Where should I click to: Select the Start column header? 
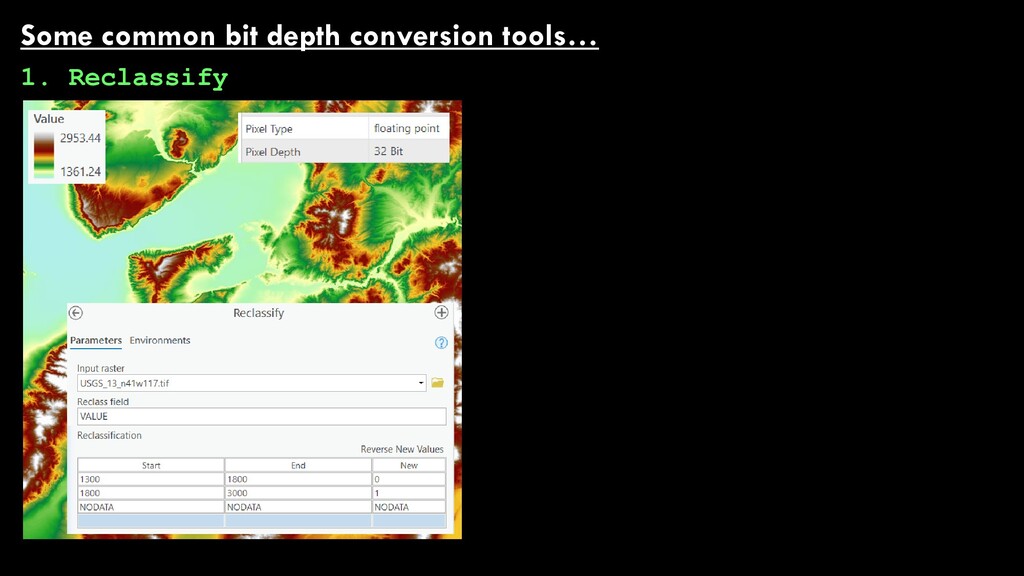(x=151, y=466)
